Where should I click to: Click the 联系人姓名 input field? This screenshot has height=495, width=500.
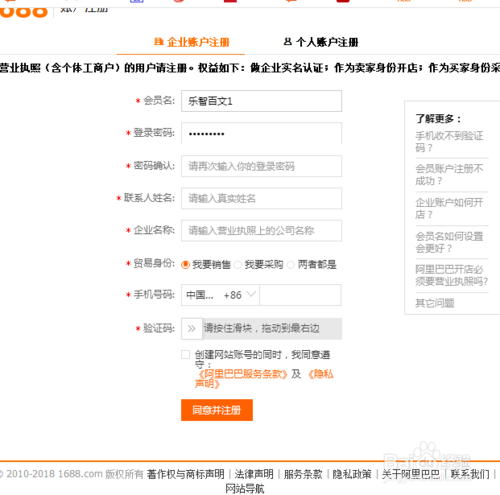coord(261,198)
